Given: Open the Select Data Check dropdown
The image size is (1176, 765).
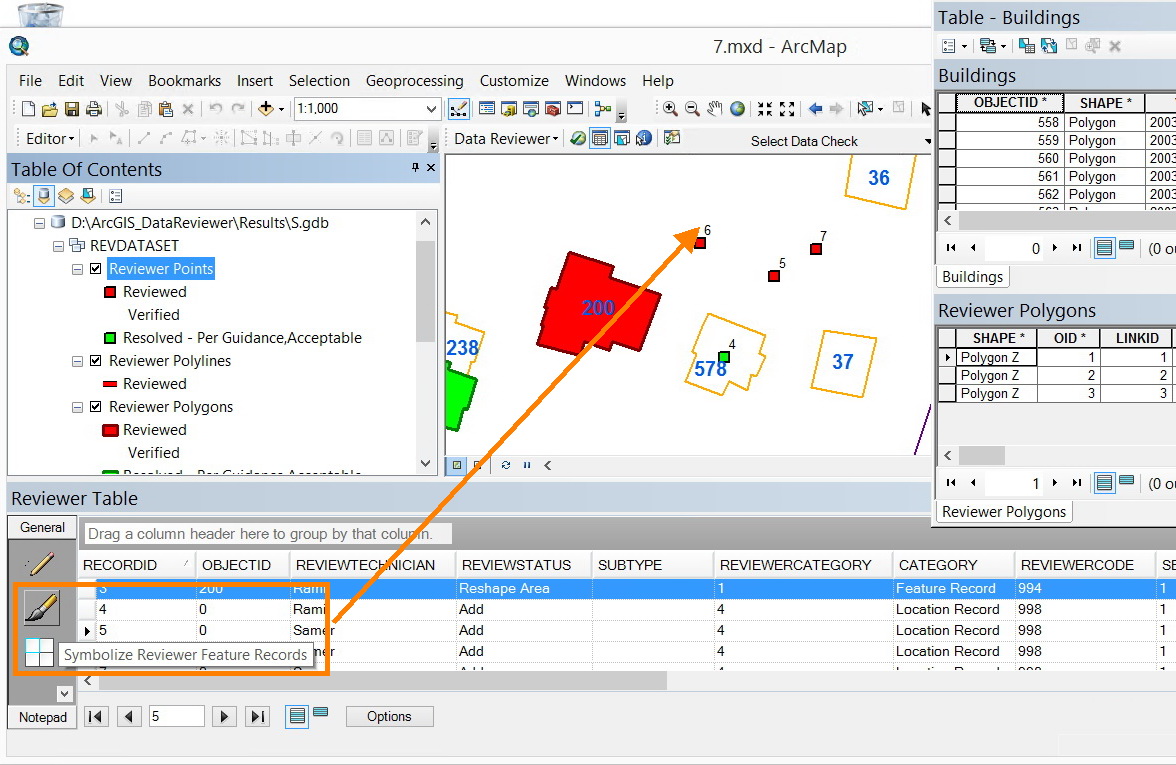Looking at the screenshot, I should point(928,141).
